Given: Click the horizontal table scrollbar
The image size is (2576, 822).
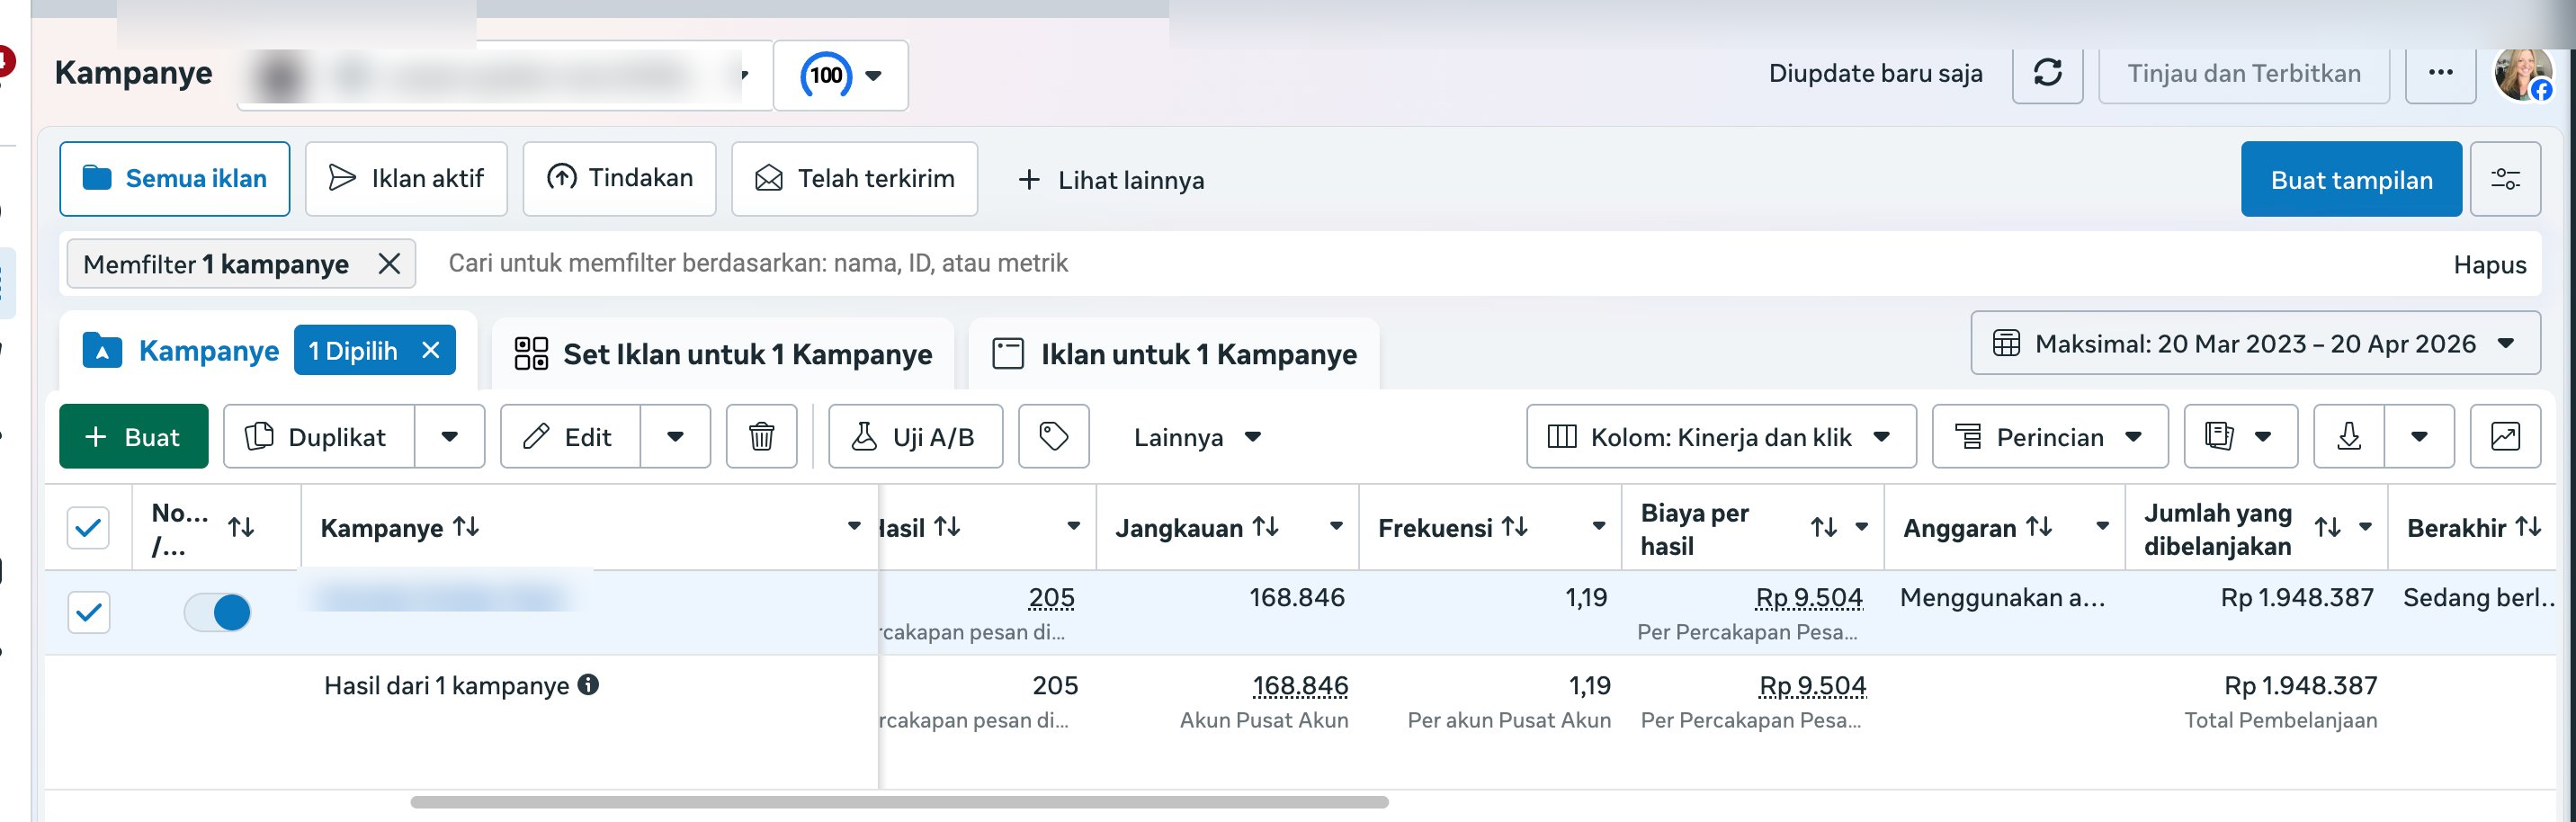Looking at the screenshot, I should (x=899, y=802).
